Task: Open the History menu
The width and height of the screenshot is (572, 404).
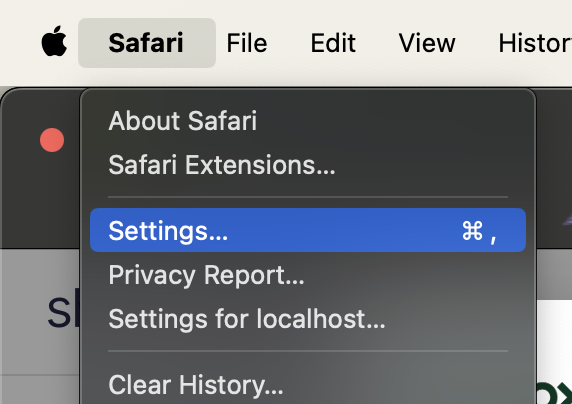Action: [x=535, y=43]
